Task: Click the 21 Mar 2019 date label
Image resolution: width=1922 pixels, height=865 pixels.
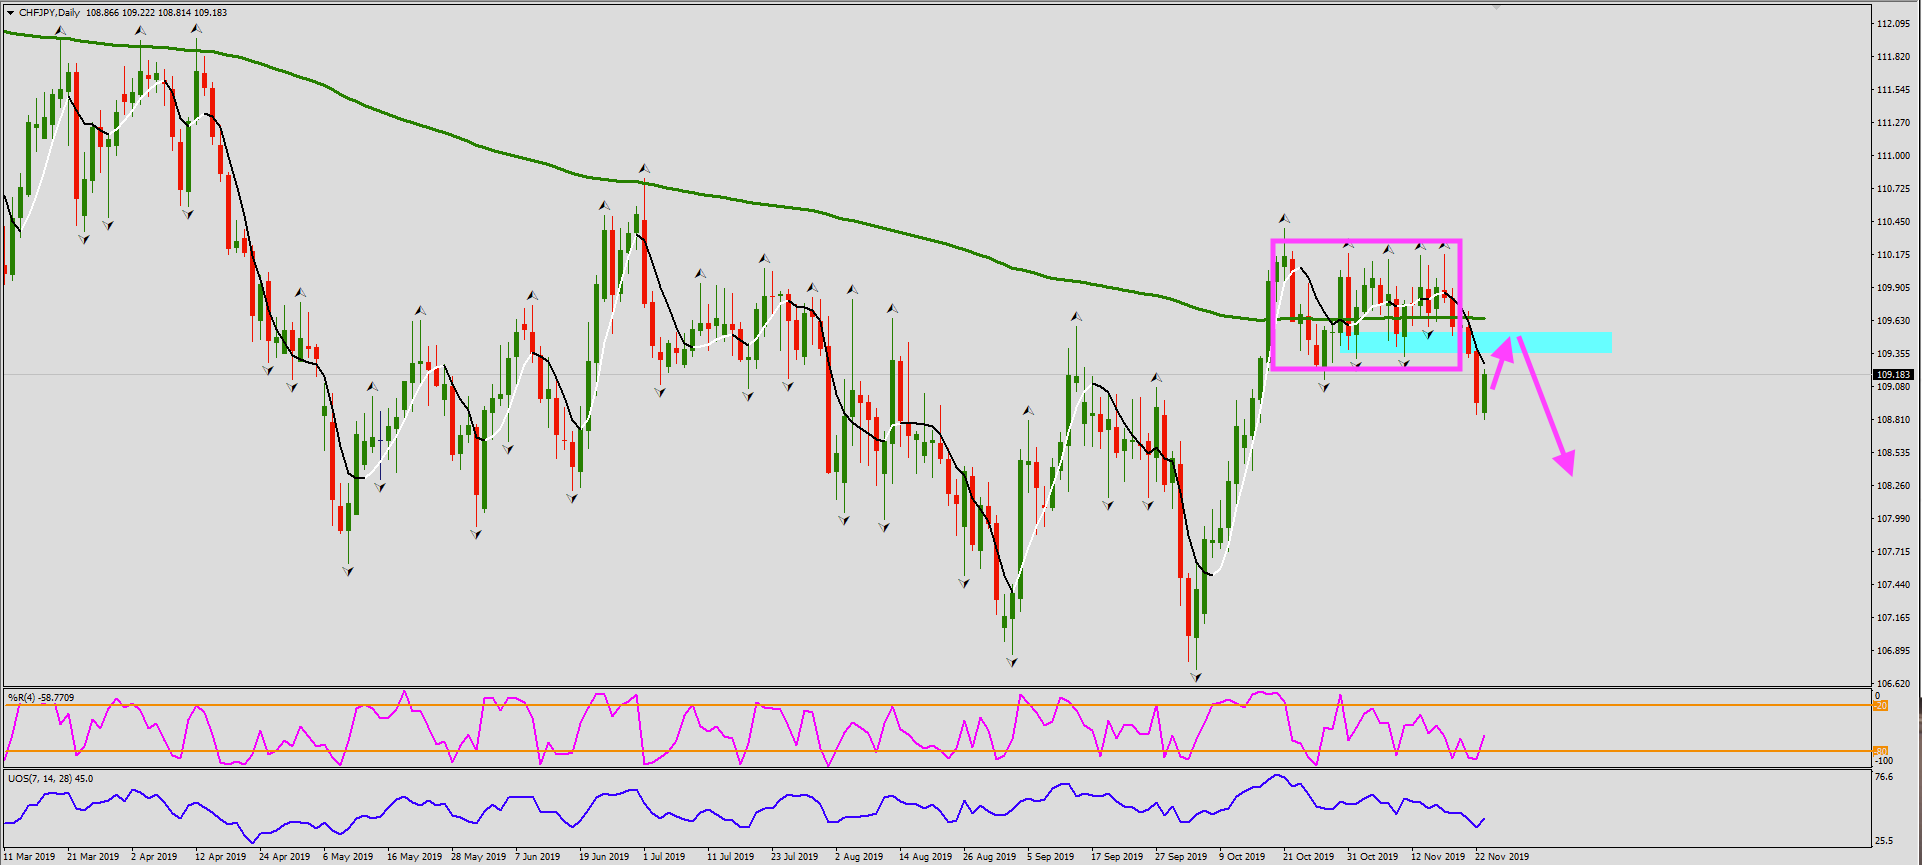Action: [x=93, y=857]
